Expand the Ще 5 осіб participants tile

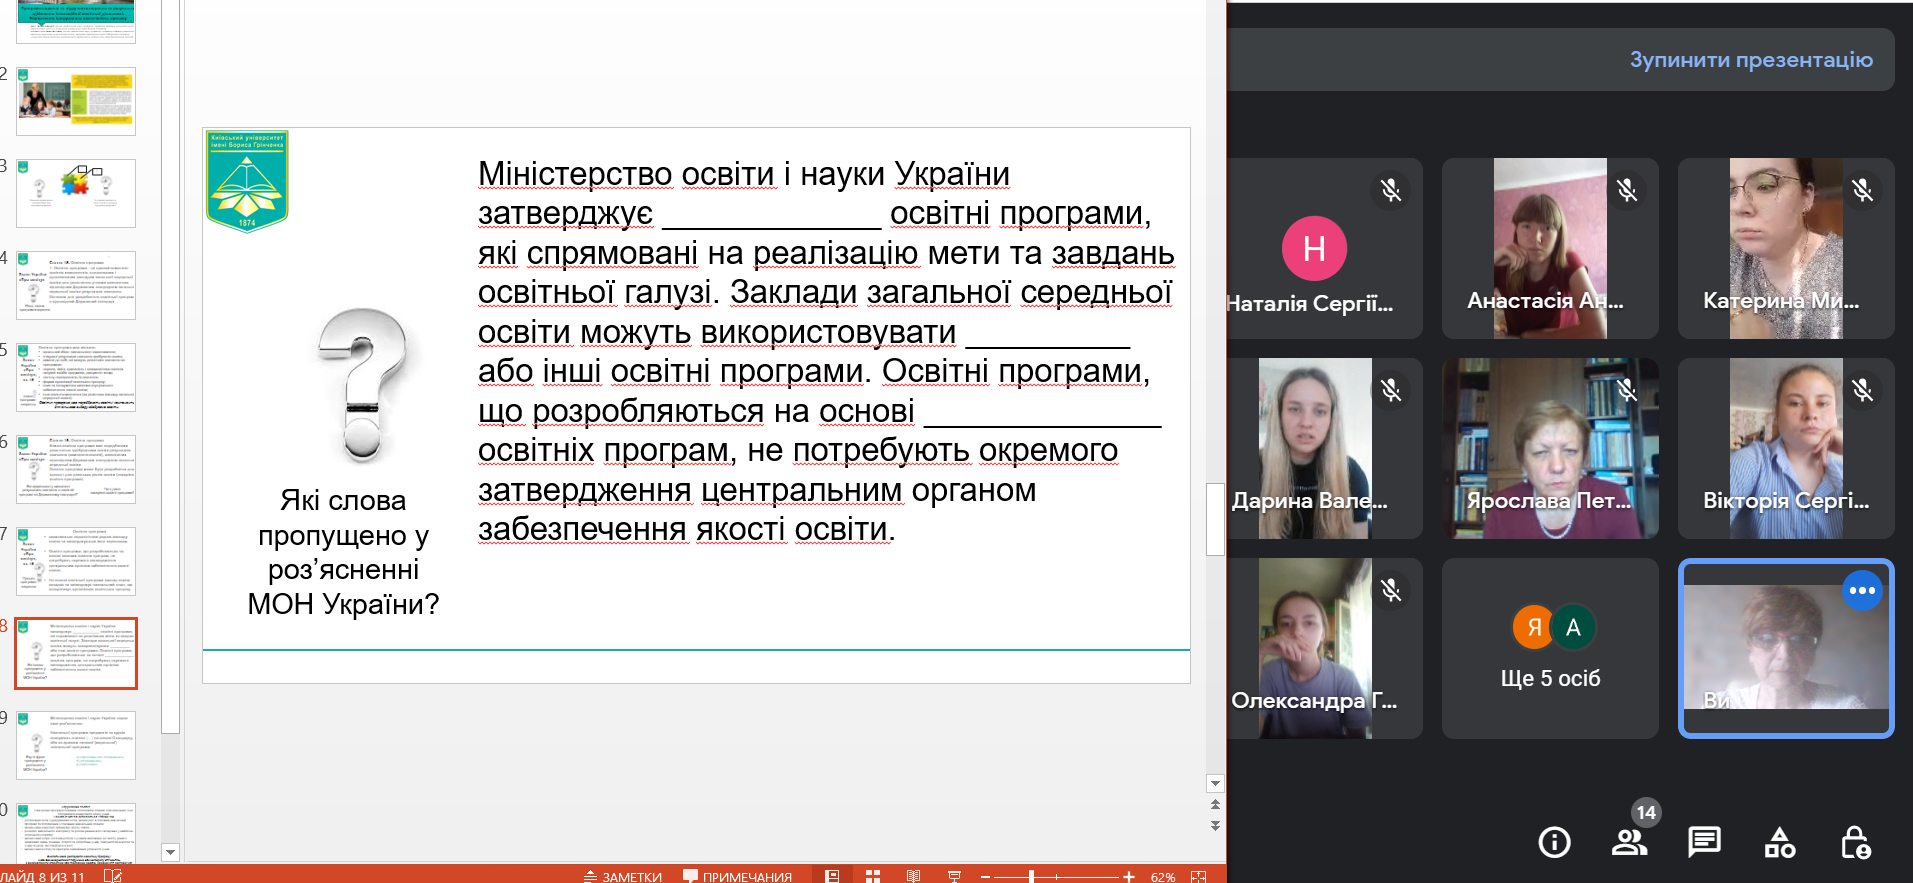1550,648
